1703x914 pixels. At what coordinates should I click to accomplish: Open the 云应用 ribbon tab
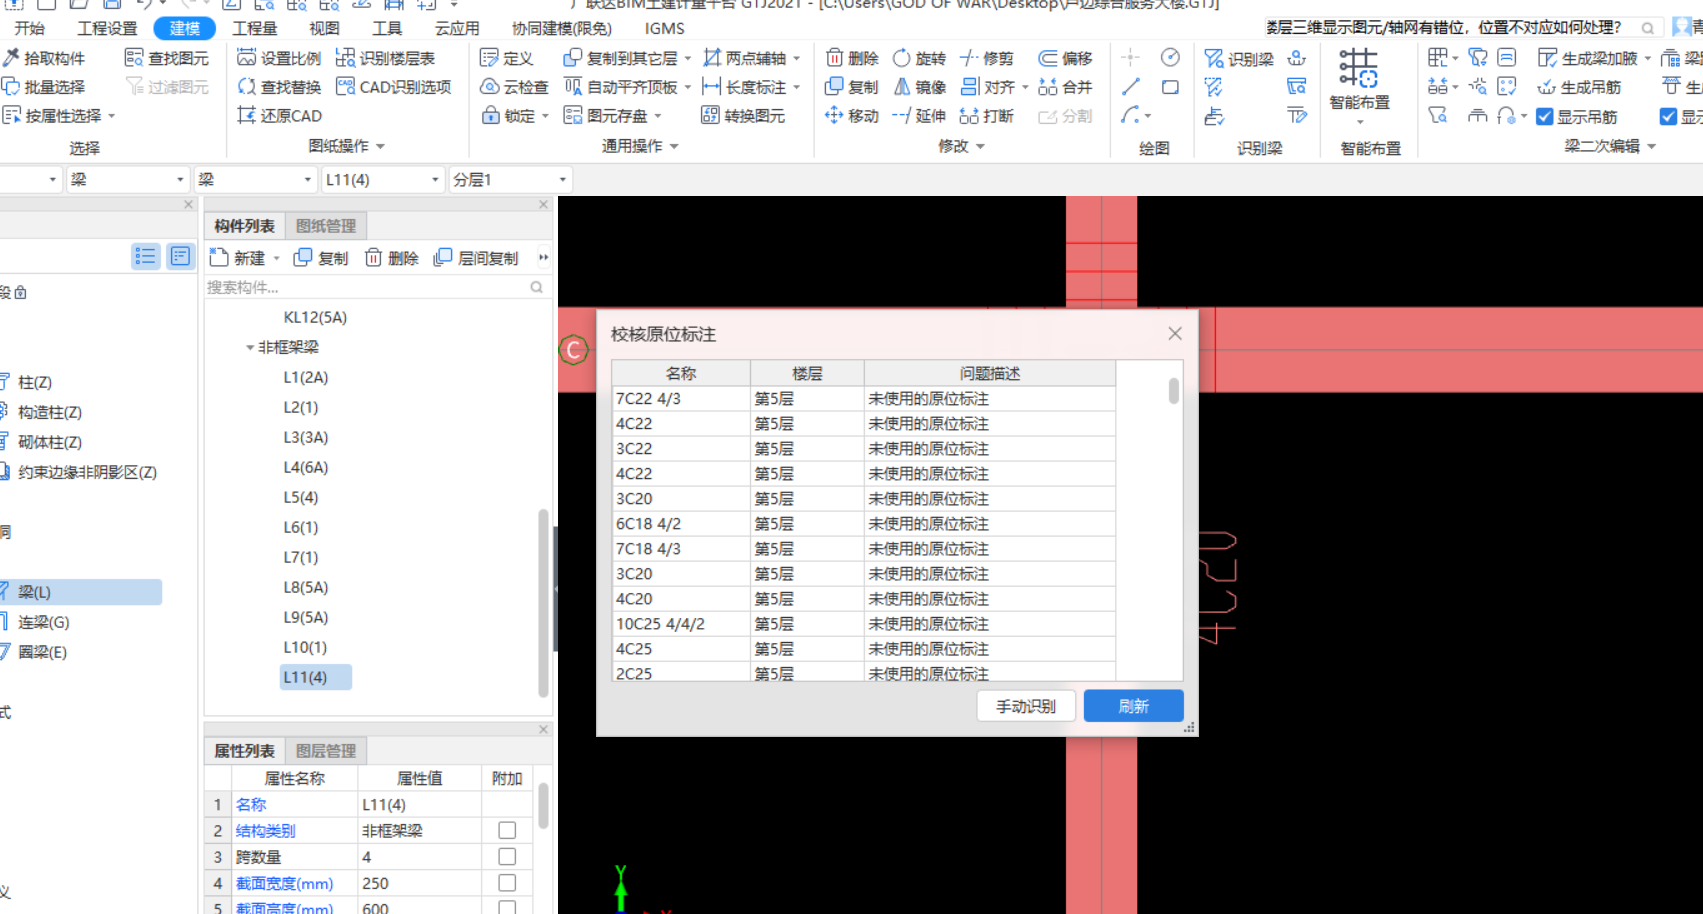click(x=457, y=28)
